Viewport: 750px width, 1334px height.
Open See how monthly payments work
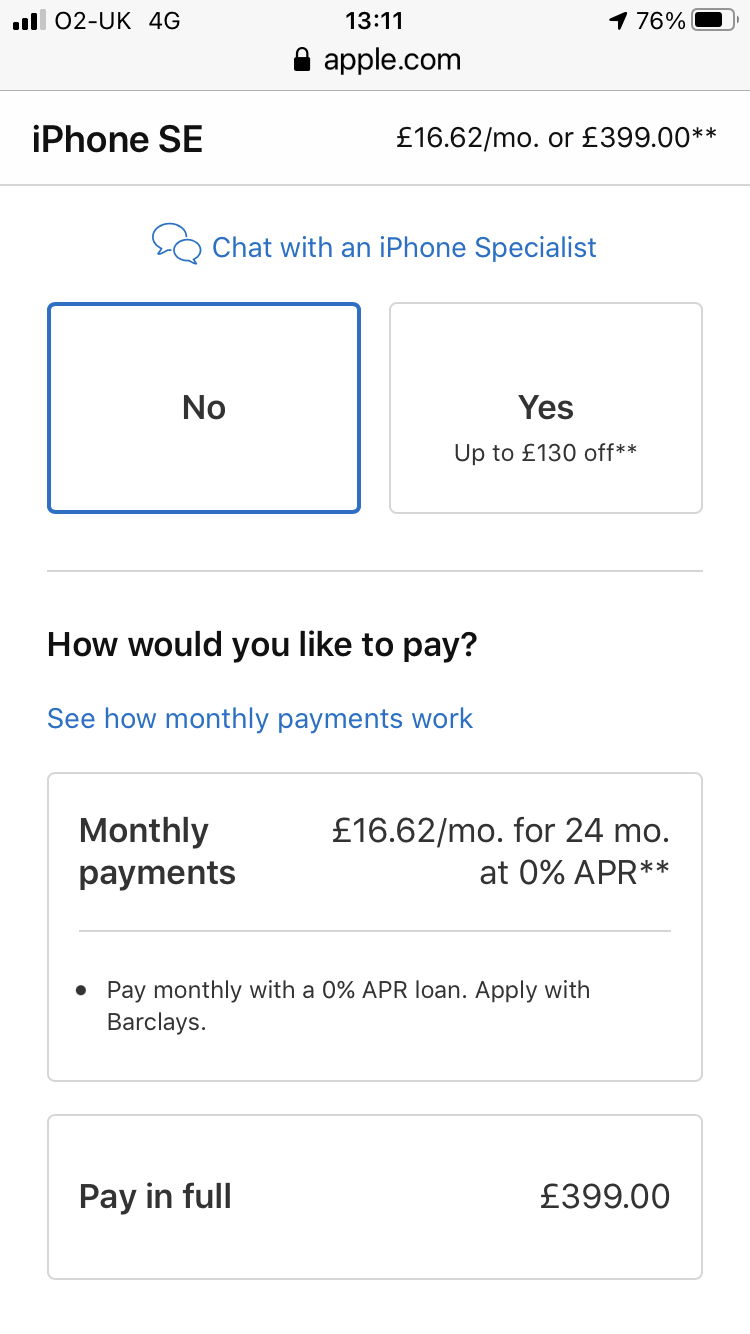260,718
